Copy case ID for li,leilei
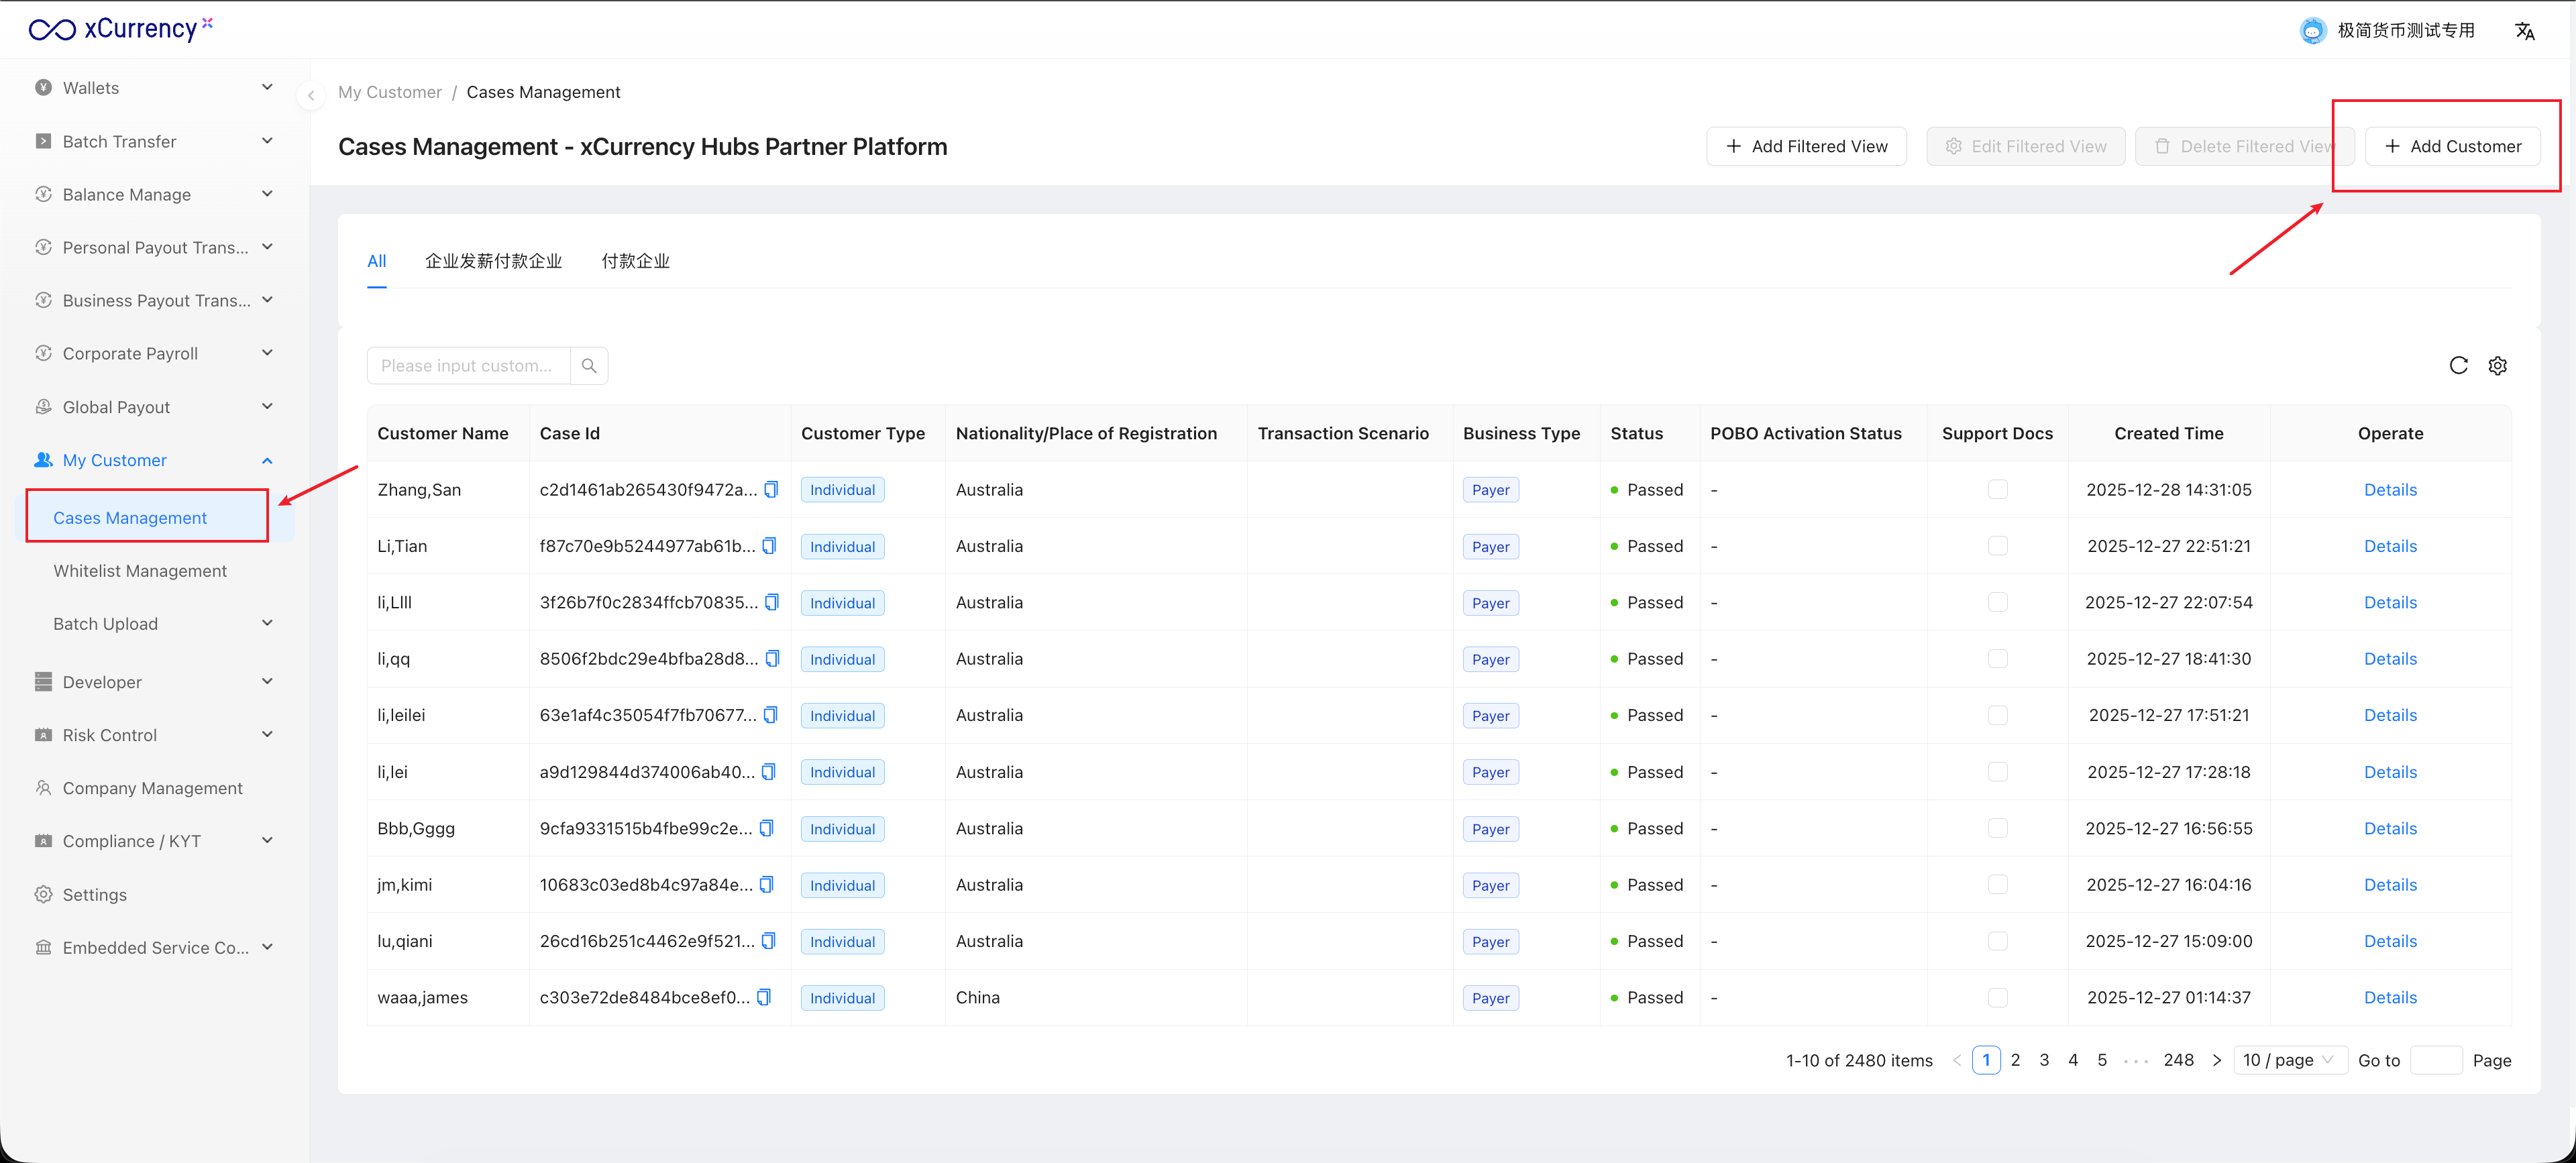Image resolution: width=2576 pixels, height=1163 pixels. click(770, 715)
